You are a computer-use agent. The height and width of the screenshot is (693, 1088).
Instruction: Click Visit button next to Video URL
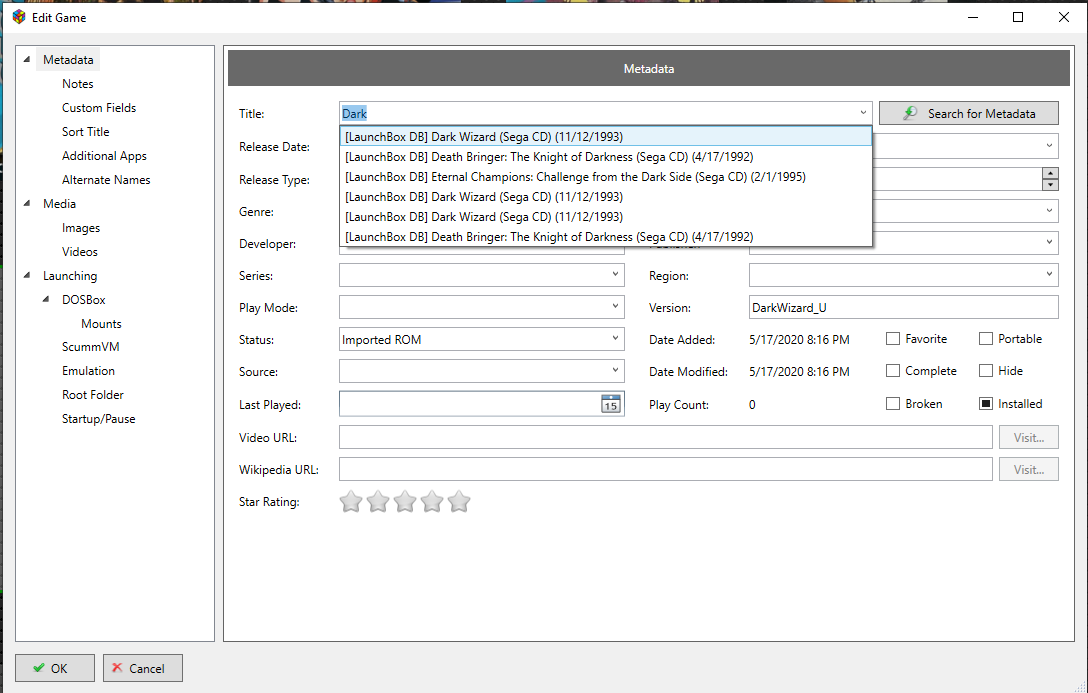(1028, 438)
